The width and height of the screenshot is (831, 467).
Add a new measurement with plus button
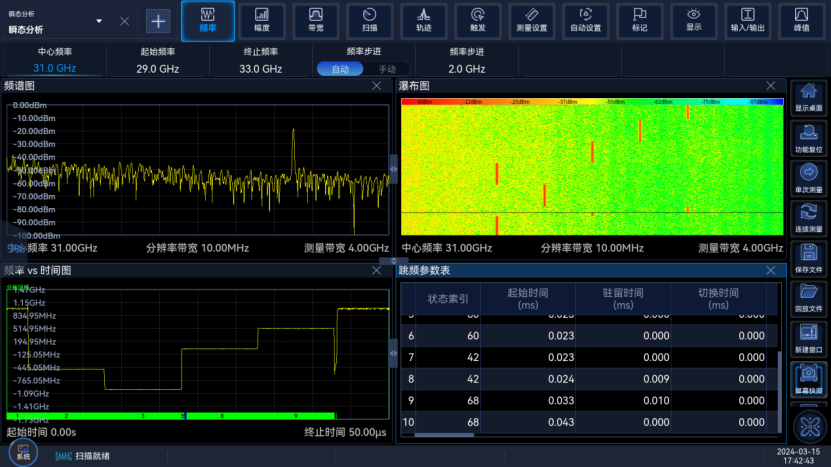(x=158, y=21)
